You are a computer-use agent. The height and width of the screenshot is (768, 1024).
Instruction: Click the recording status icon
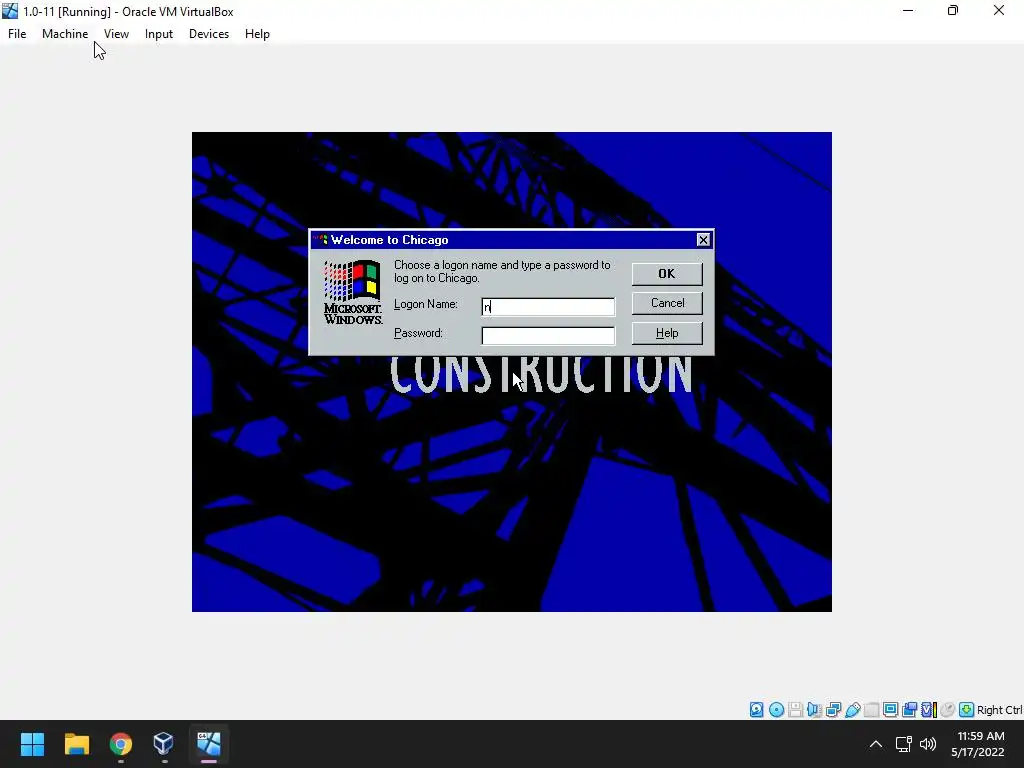(909, 710)
